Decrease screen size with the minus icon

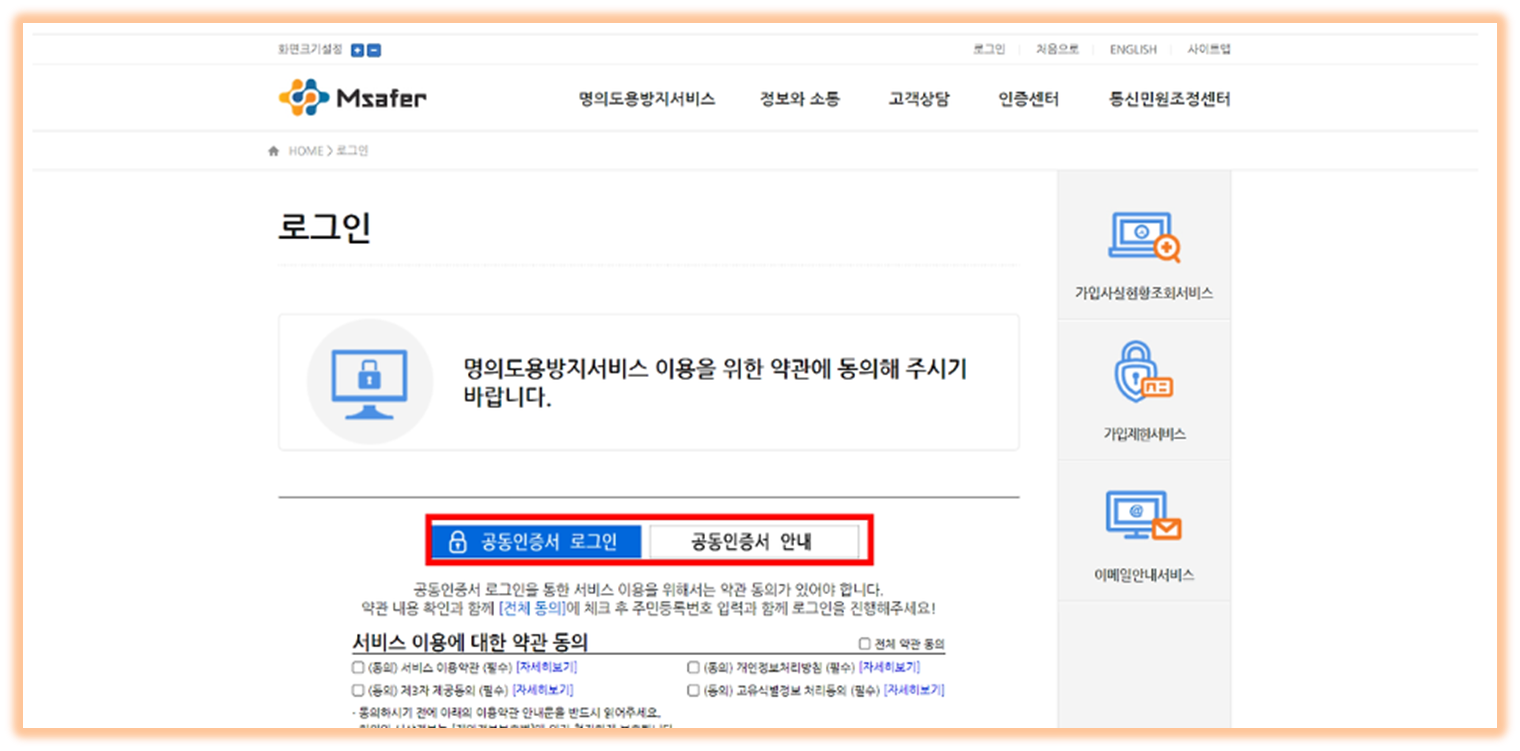tap(374, 50)
